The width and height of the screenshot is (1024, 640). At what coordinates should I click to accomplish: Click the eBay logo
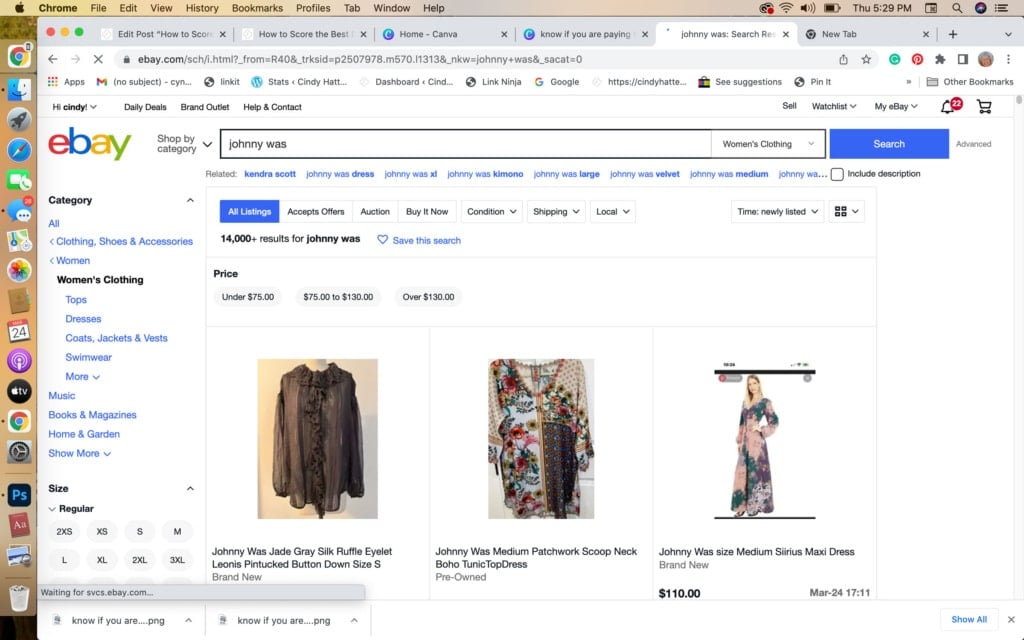click(x=90, y=144)
